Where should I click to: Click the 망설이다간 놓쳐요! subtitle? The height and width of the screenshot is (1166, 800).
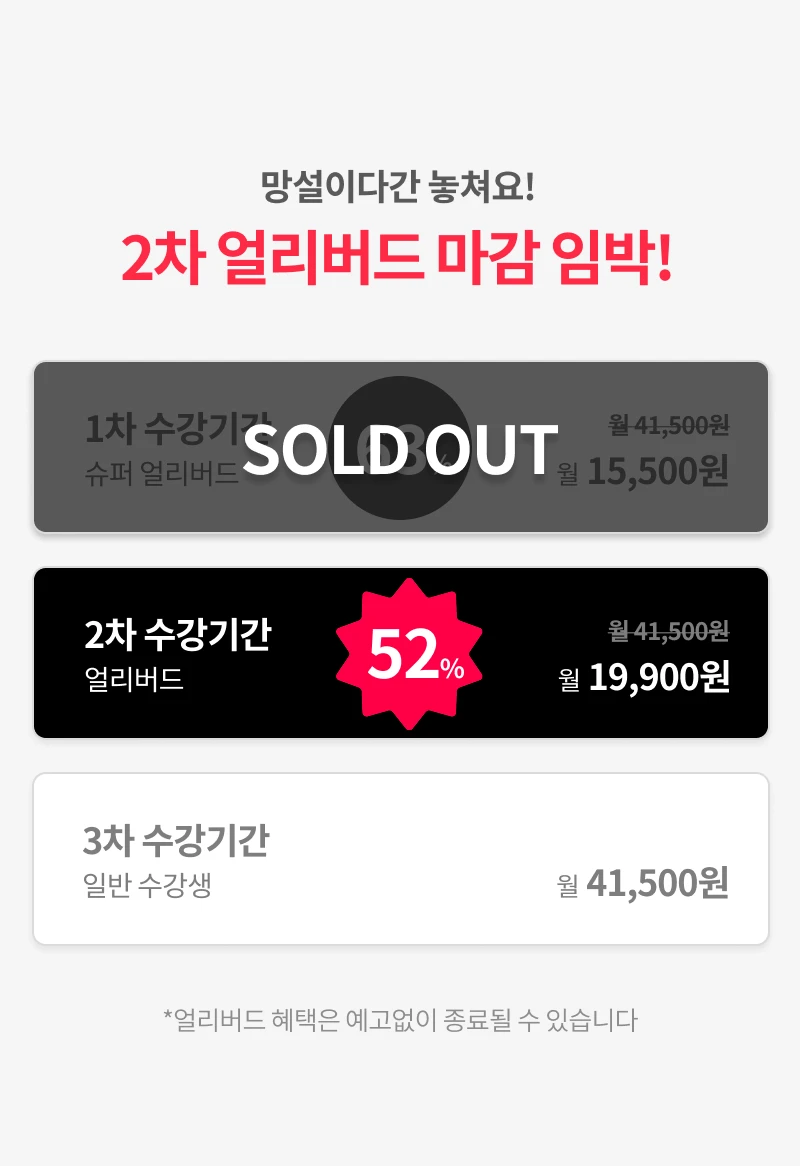pos(398,187)
